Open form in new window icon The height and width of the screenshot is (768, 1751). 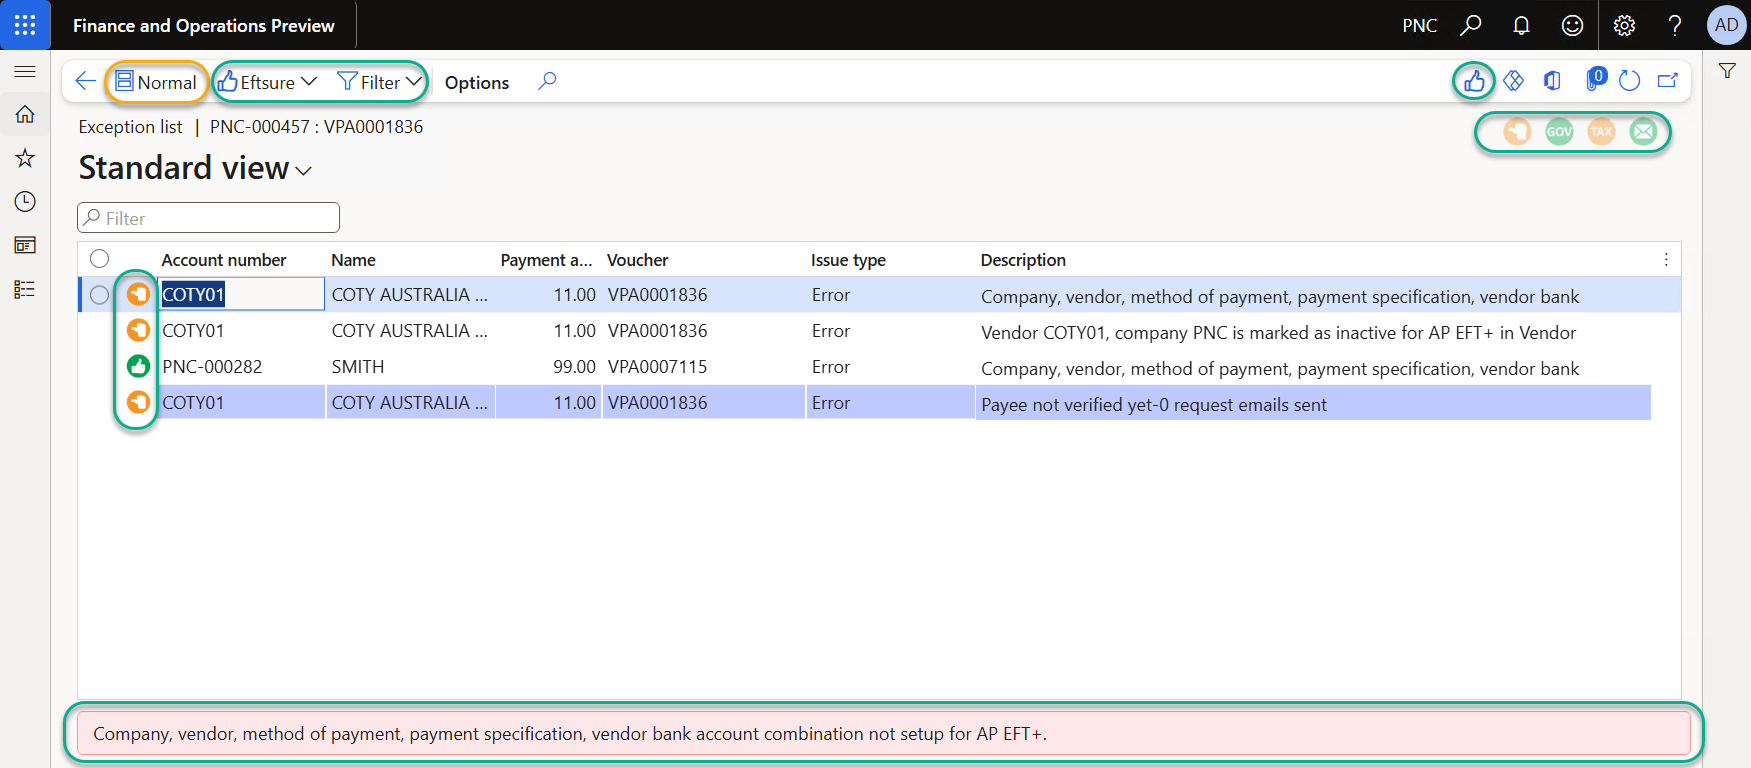[1667, 81]
